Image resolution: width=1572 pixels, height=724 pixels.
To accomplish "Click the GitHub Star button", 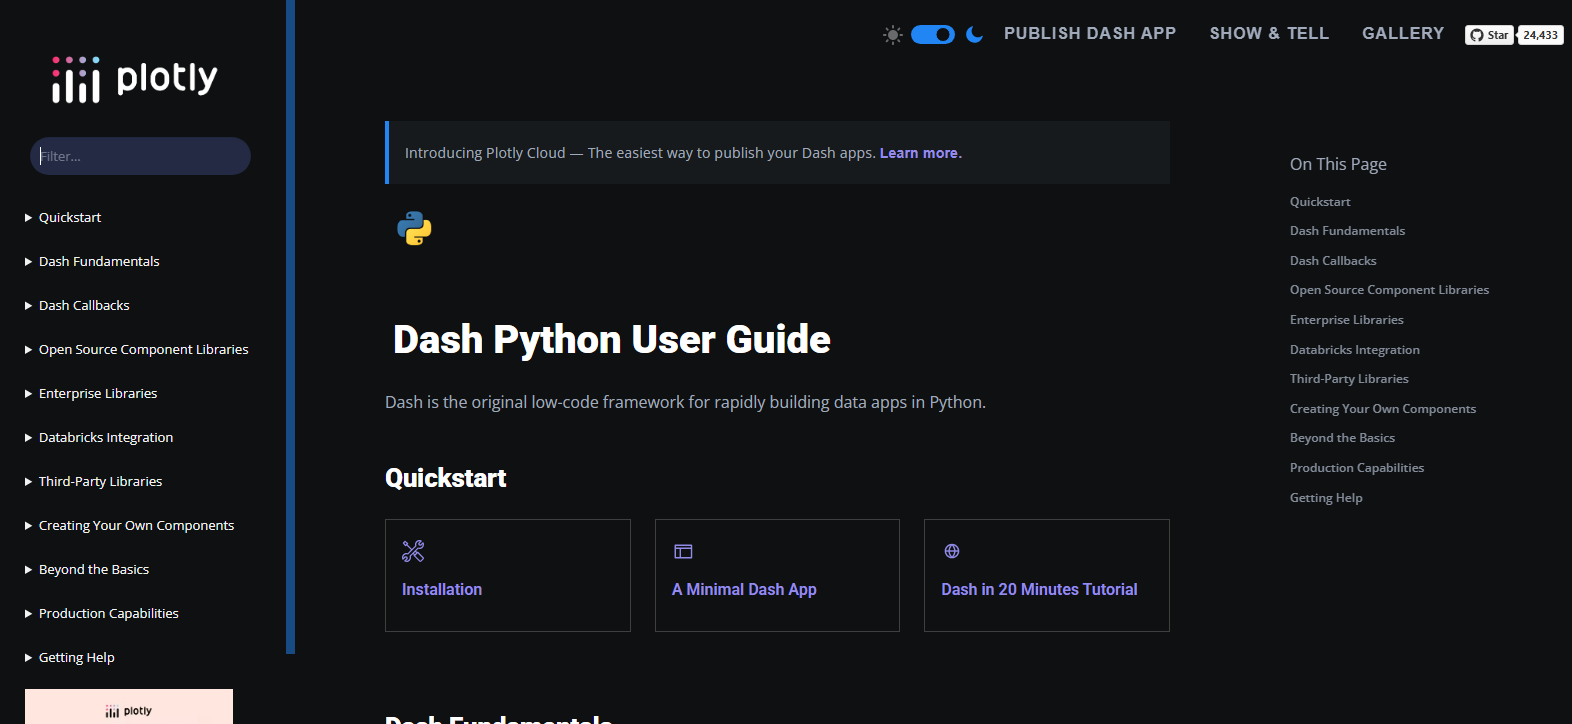I will [x=1489, y=35].
